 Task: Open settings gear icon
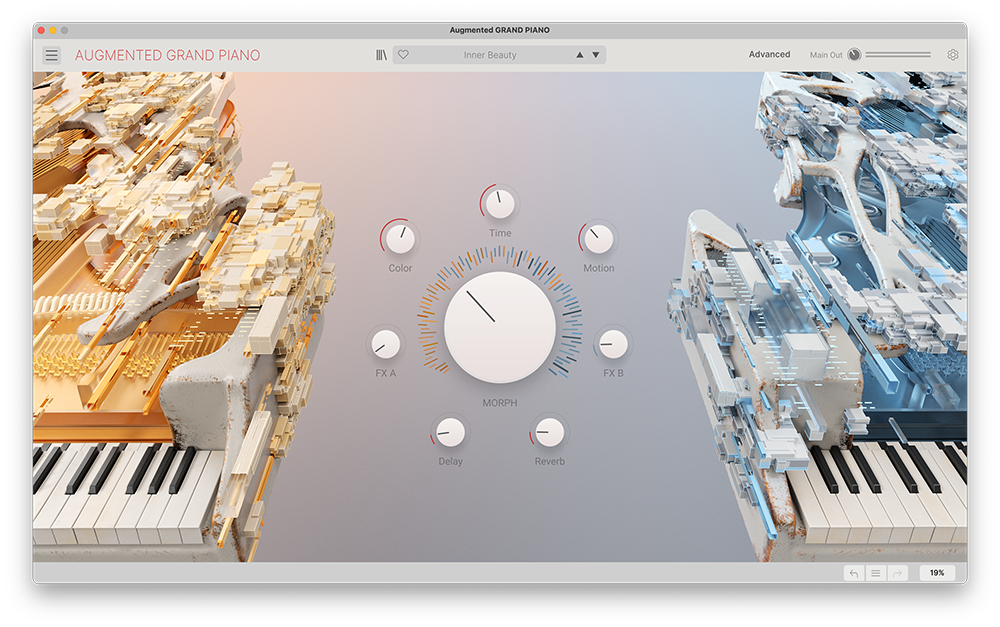click(952, 55)
